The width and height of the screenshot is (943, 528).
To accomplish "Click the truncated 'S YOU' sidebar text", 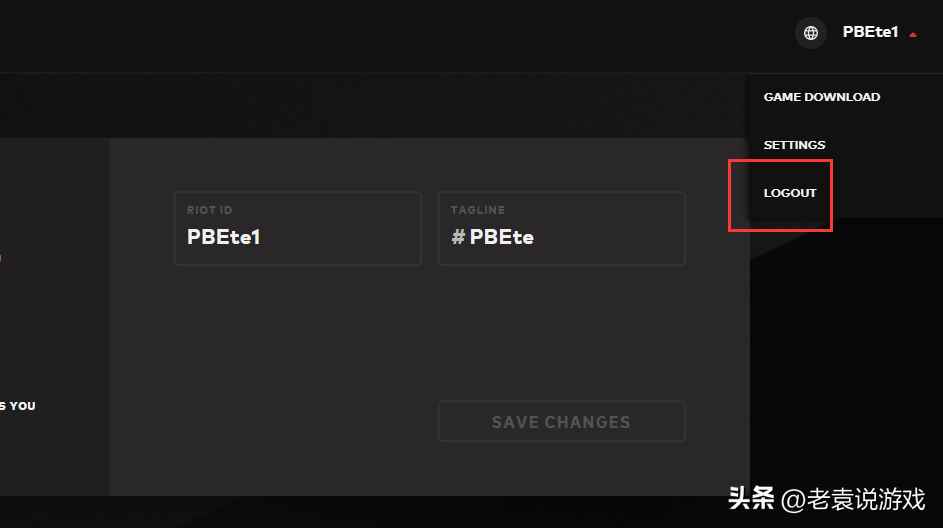I will point(18,406).
